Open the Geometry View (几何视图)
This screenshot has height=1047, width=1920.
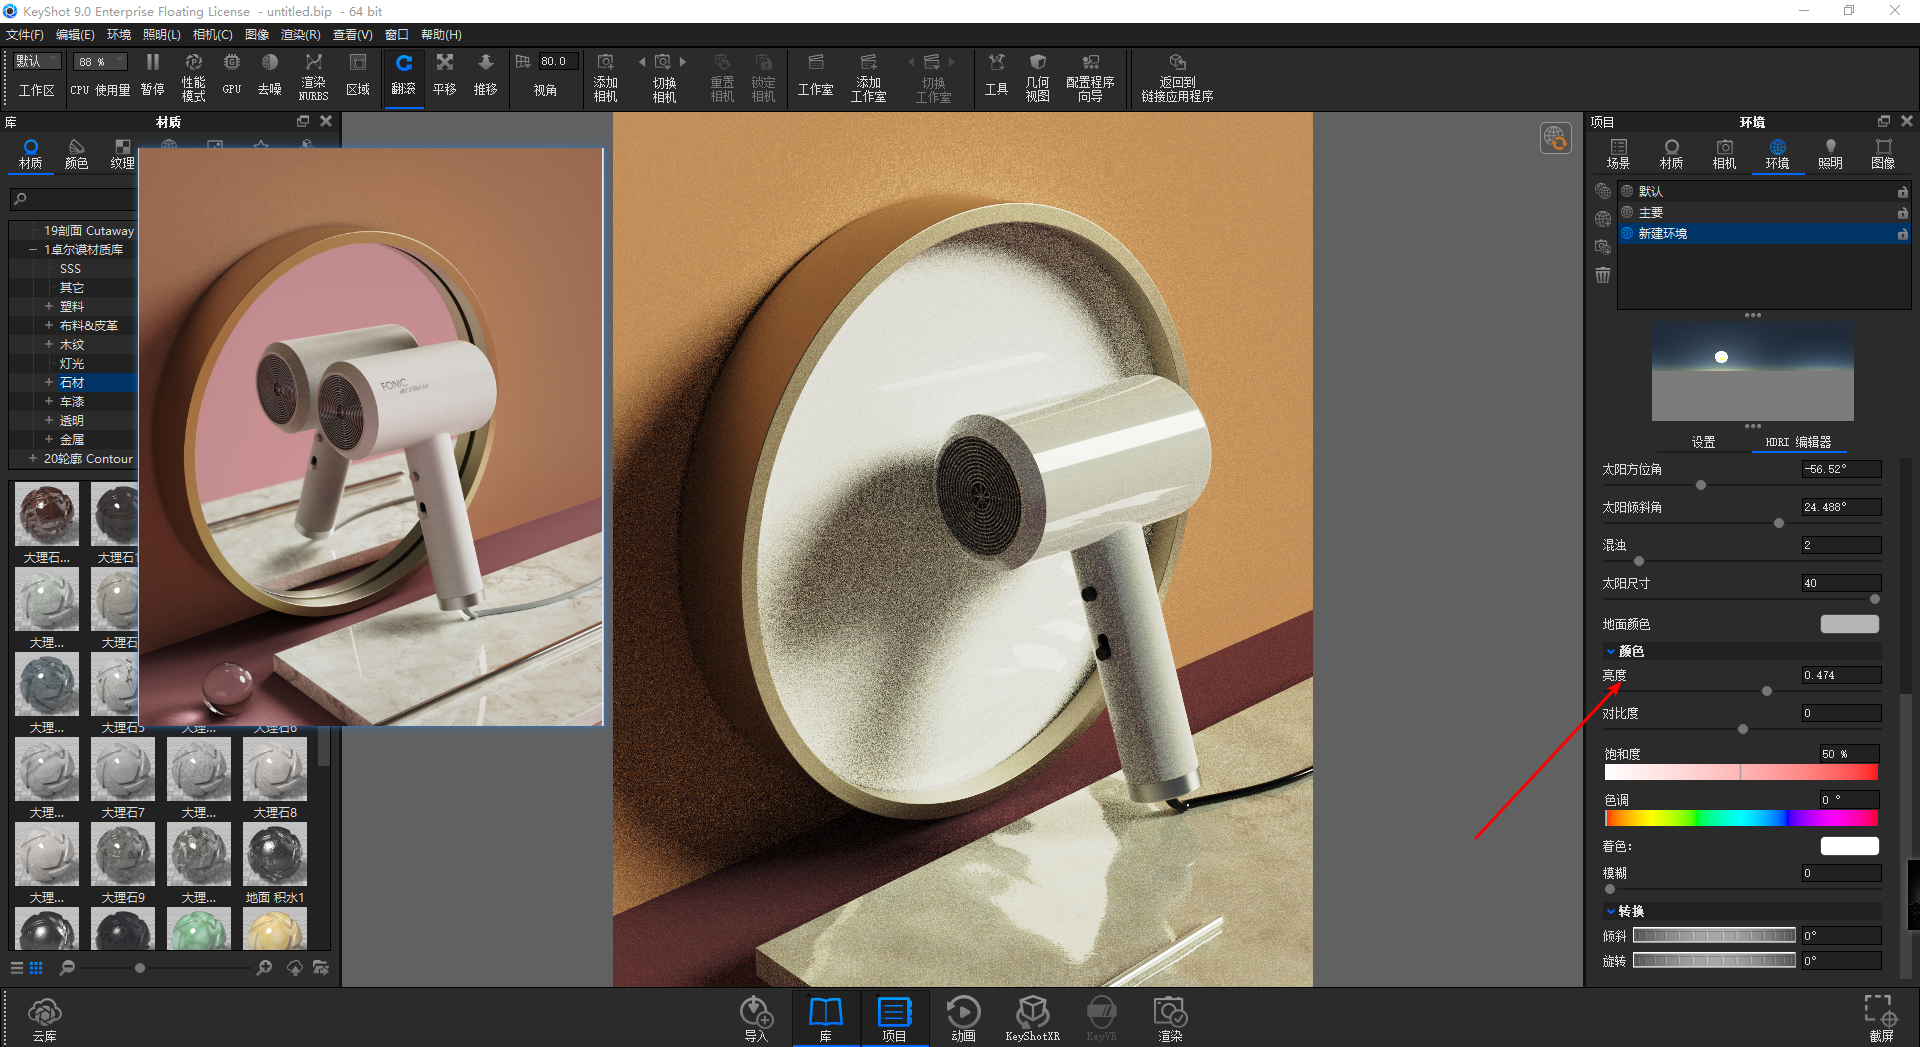pyautogui.click(x=1037, y=76)
